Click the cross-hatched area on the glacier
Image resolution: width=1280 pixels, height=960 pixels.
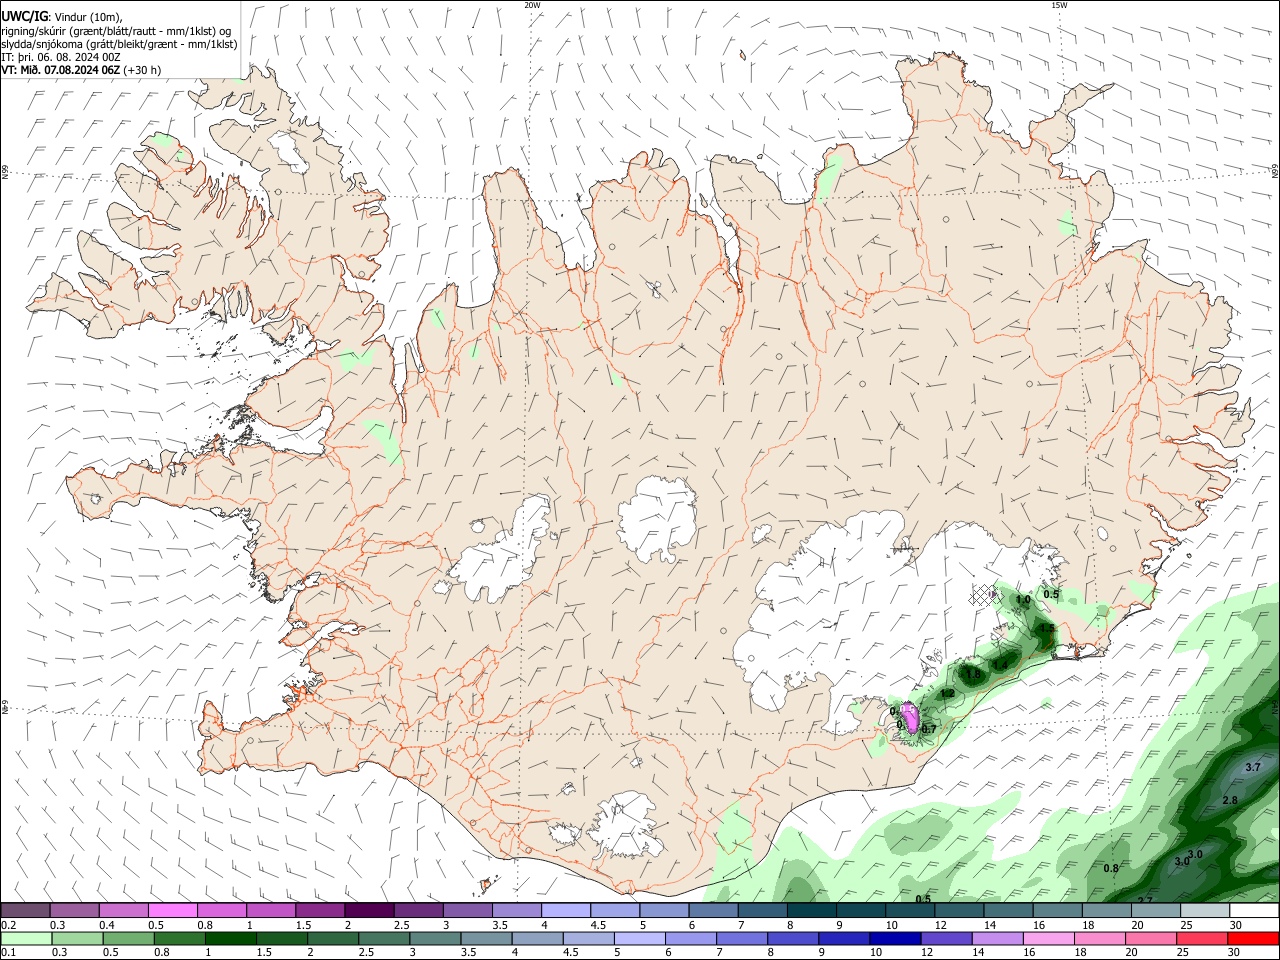click(984, 595)
